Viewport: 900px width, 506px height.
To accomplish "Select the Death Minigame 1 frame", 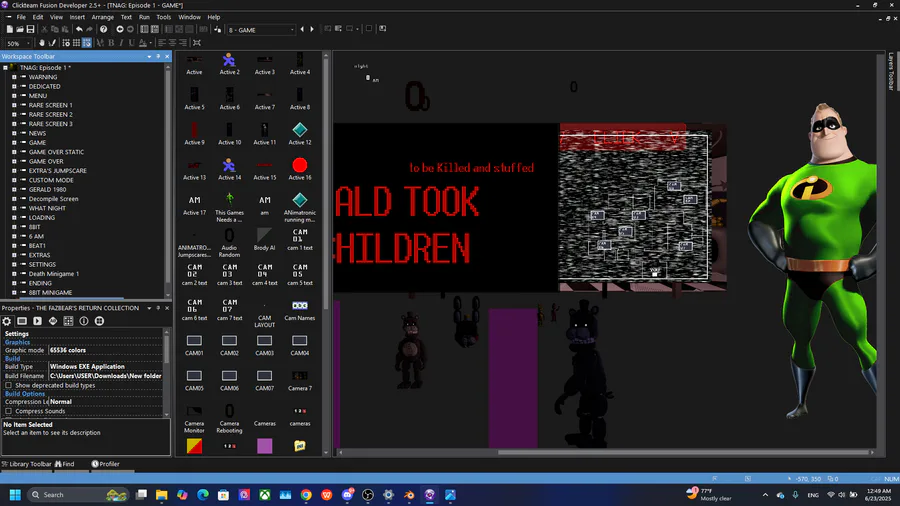I will pos(54,274).
